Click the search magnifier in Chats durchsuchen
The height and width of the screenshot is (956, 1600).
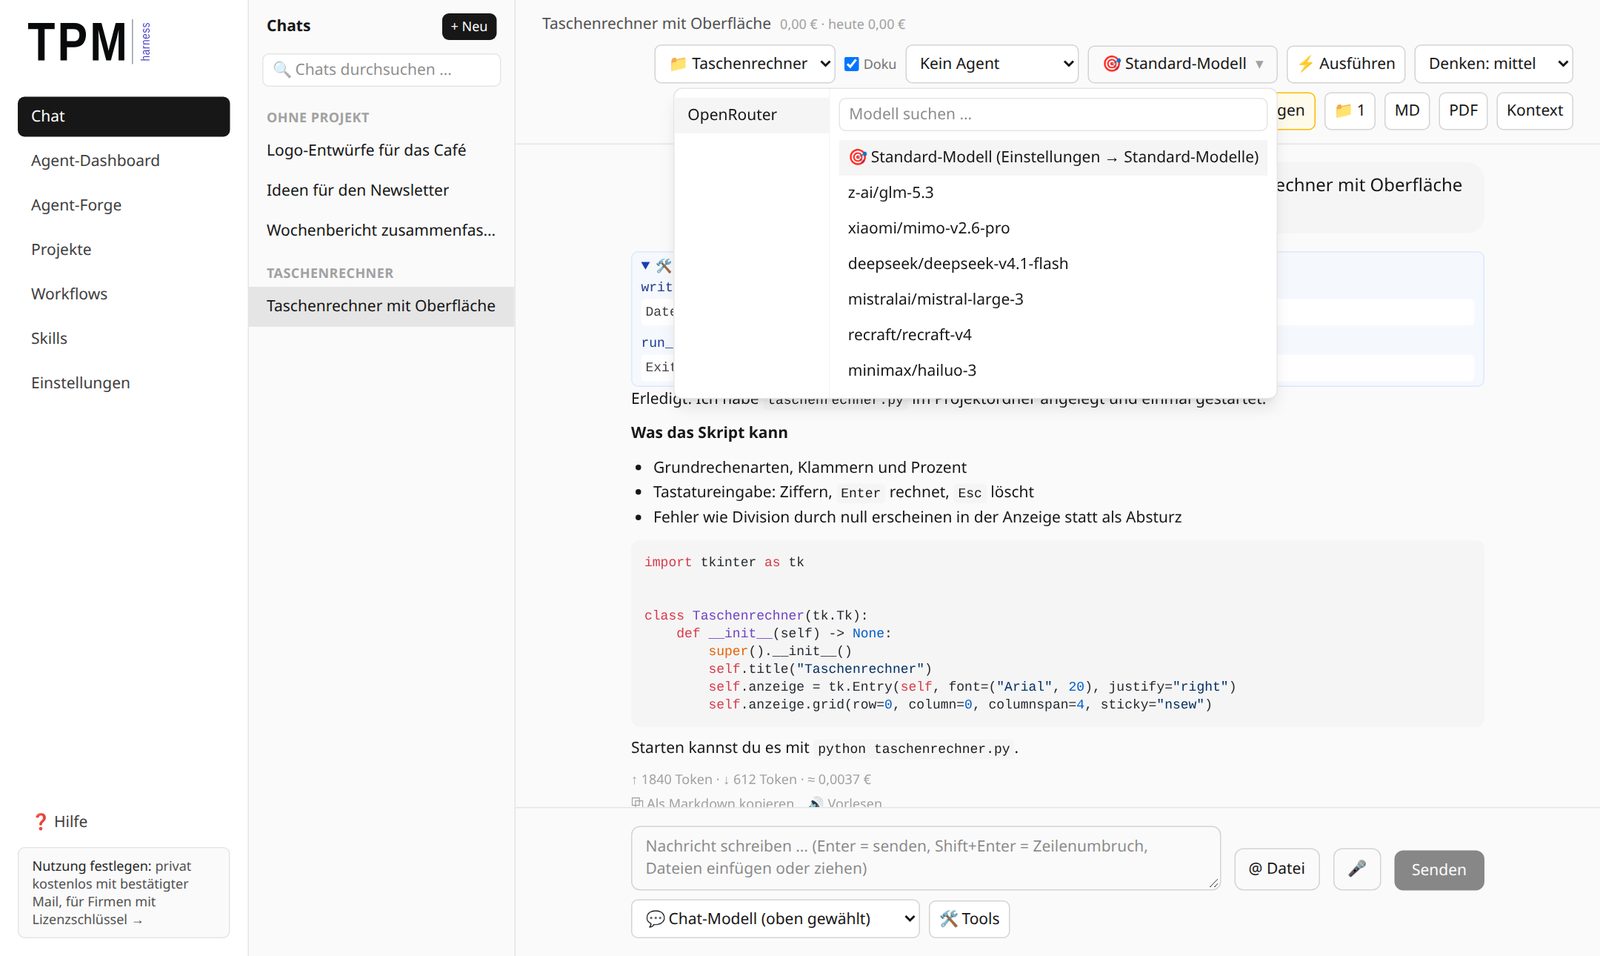[x=282, y=70]
